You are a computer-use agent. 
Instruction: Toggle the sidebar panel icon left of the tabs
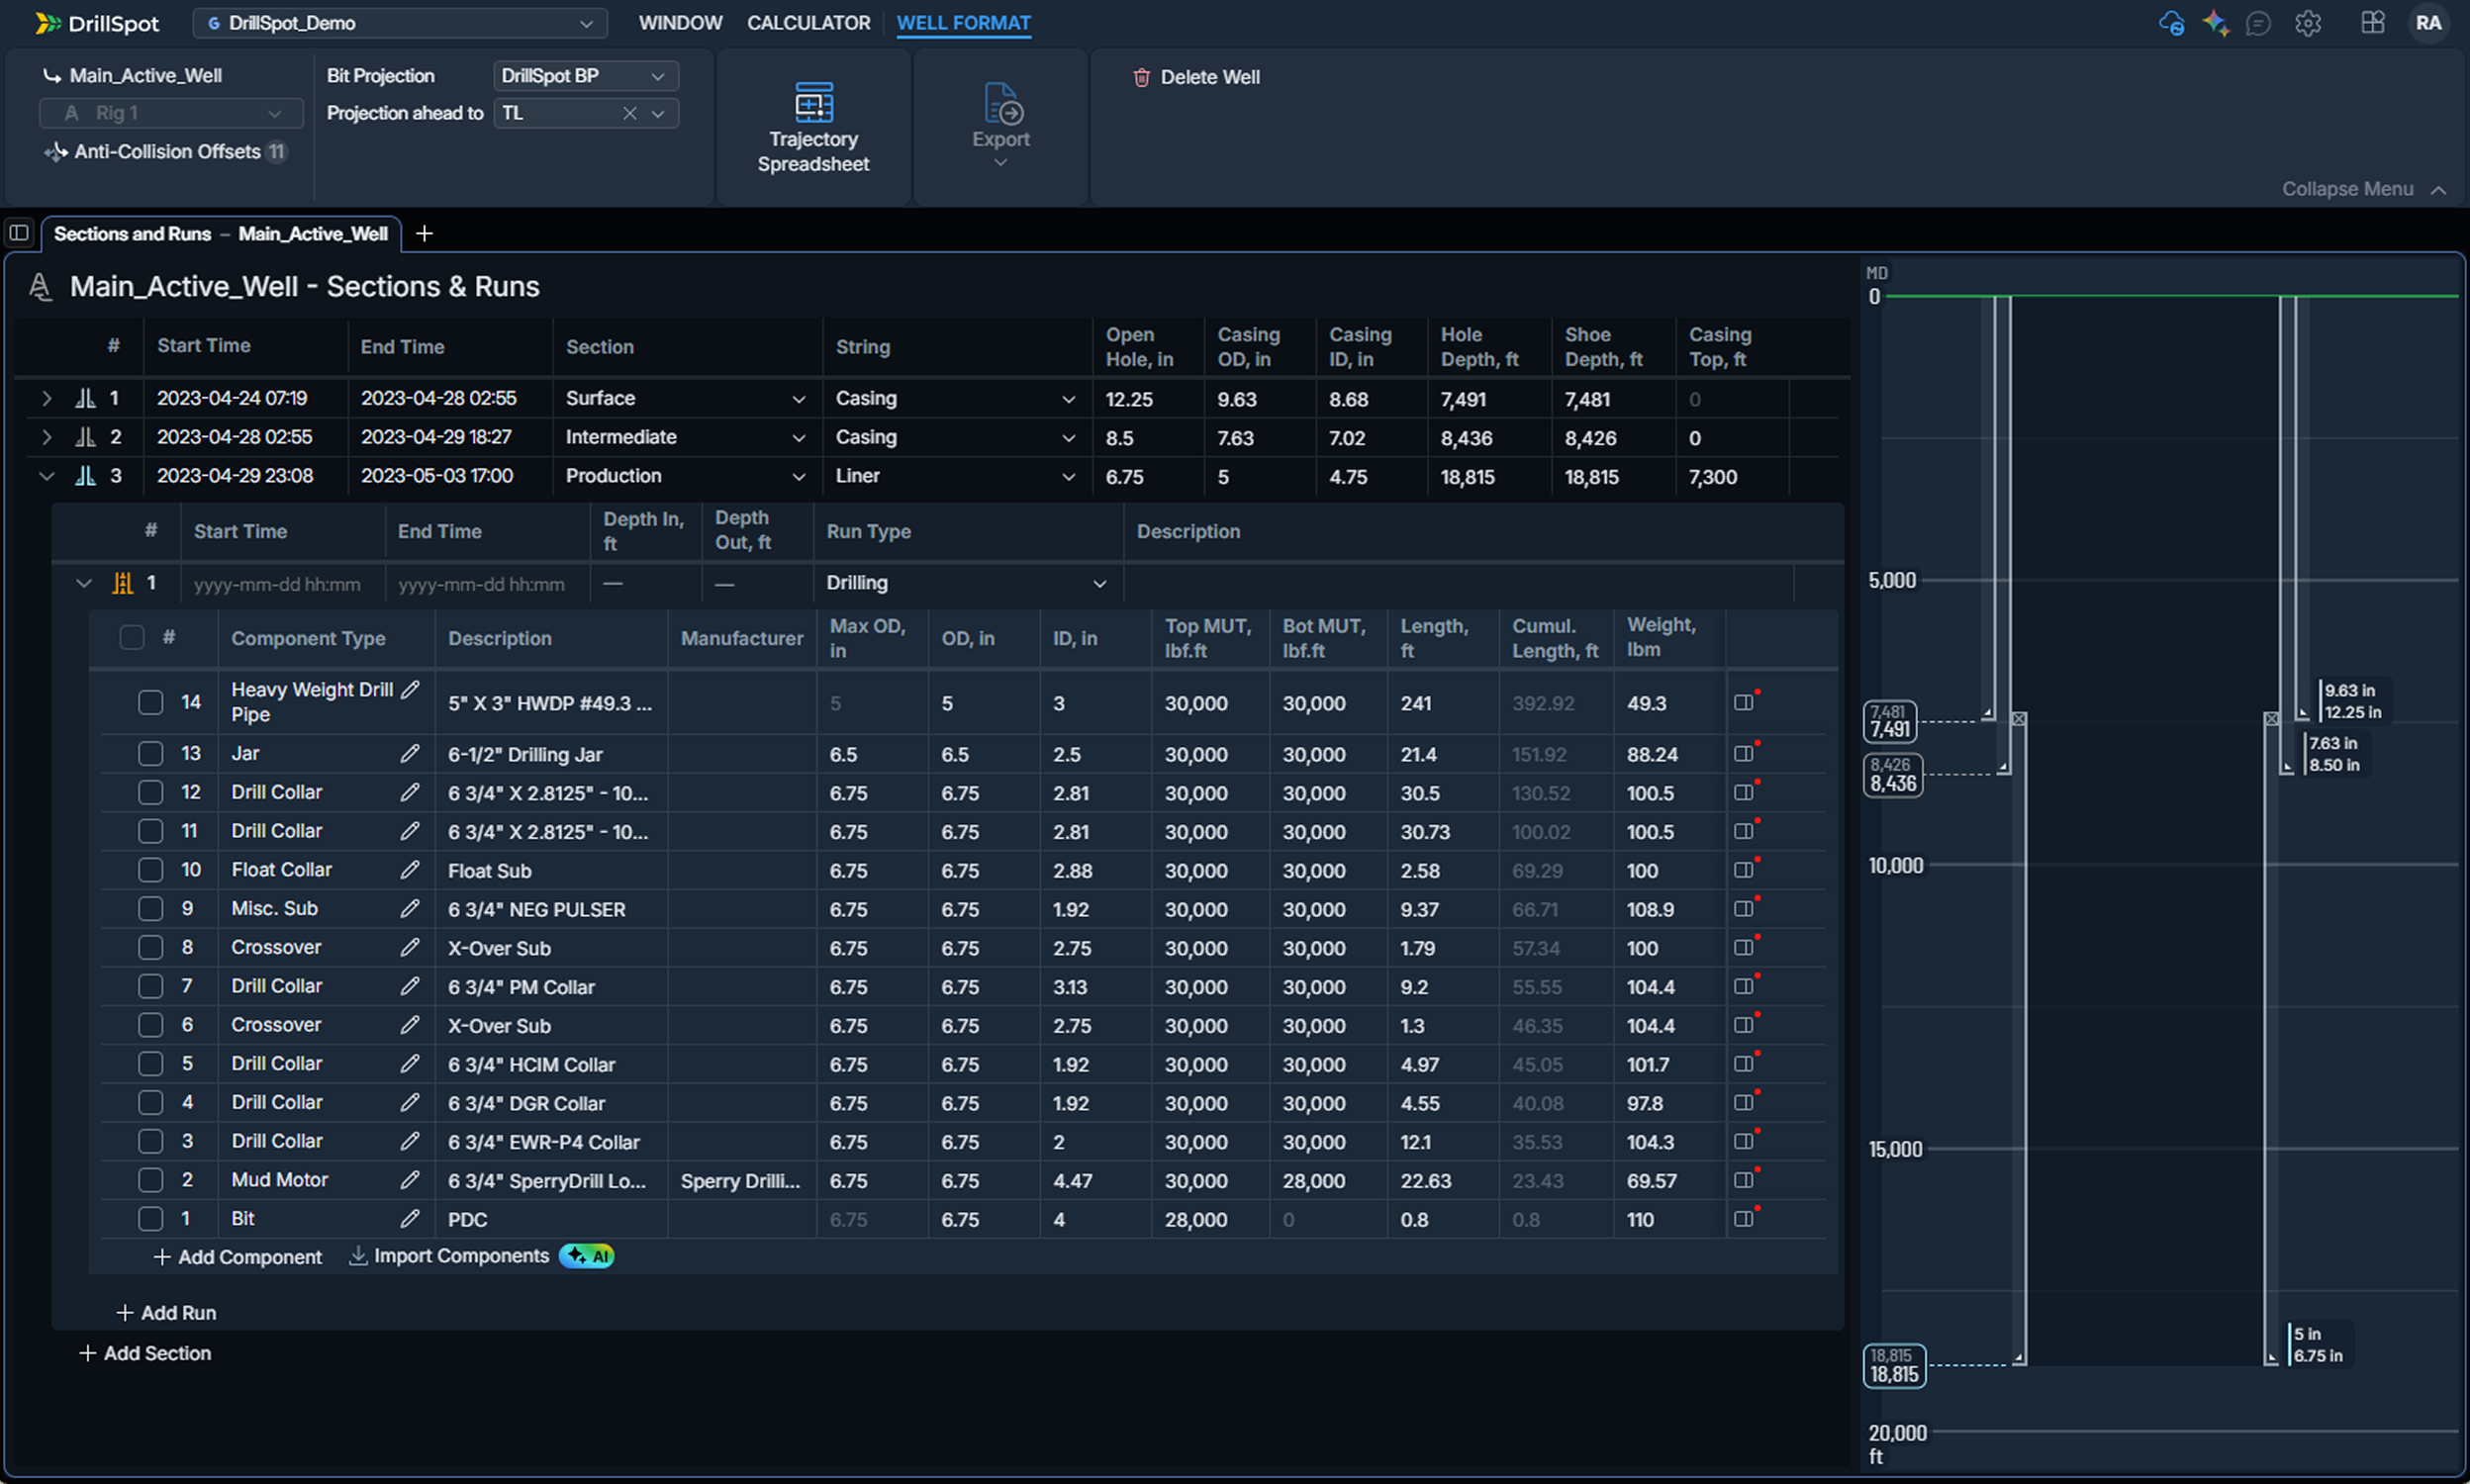(x=19, y=233)
